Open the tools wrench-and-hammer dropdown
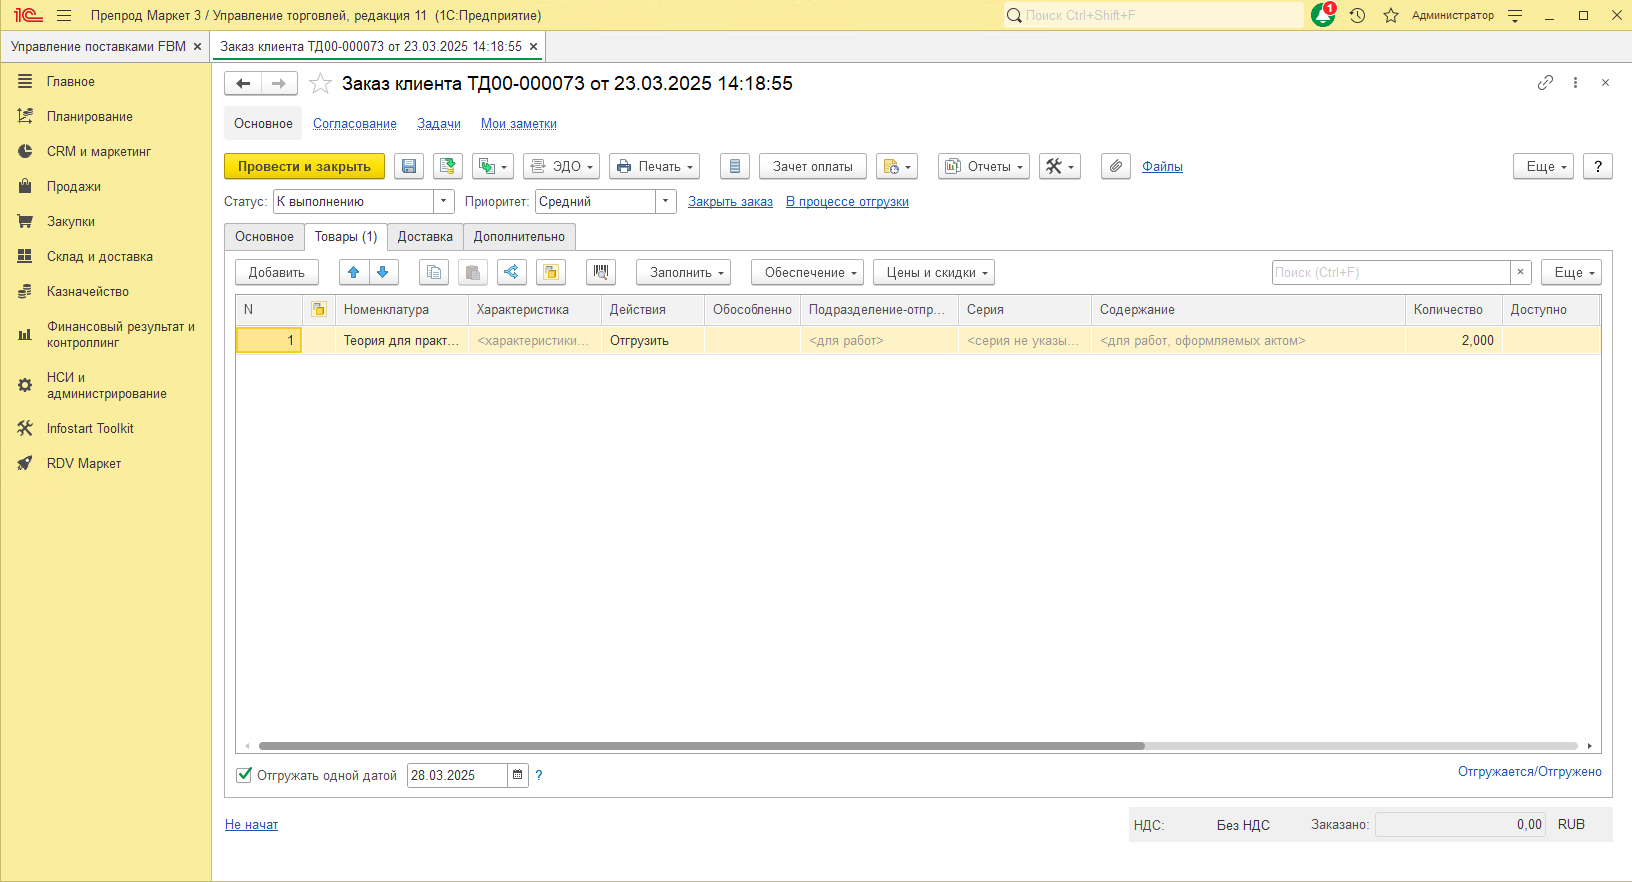Viewport: 1632px width, 882px height. coord(1060,167)
